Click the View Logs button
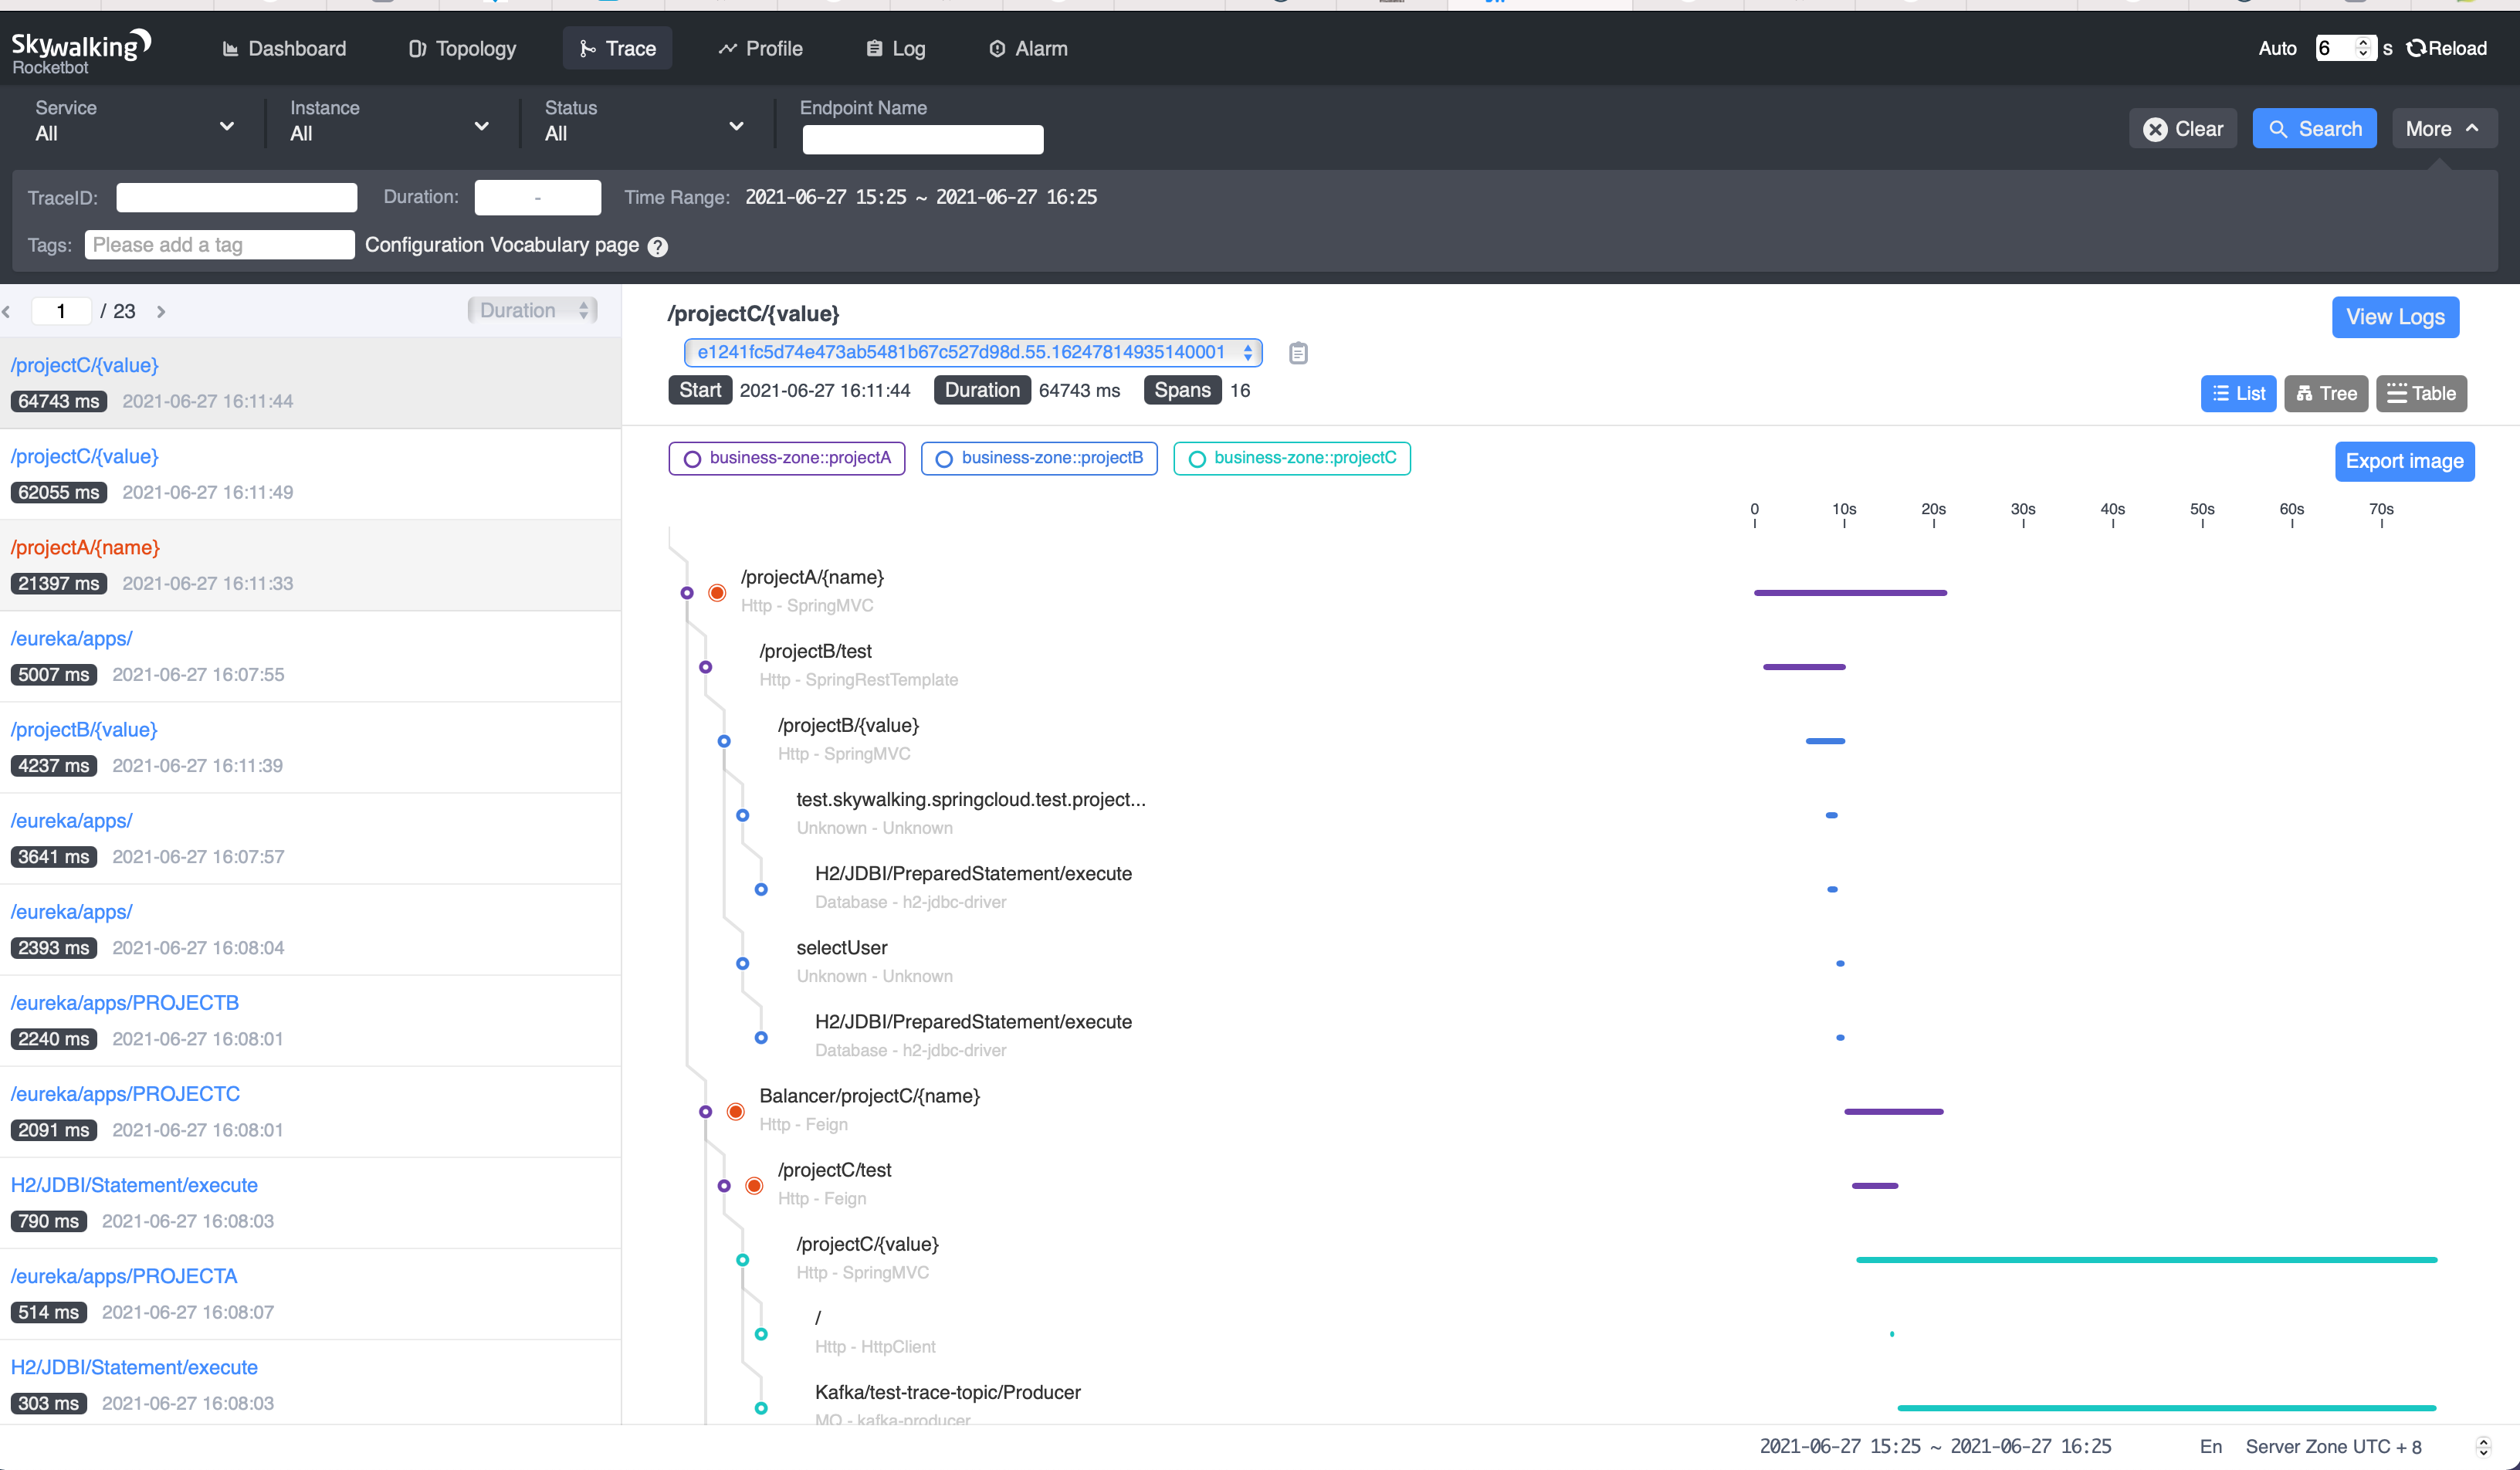 tap(2395, 317)
